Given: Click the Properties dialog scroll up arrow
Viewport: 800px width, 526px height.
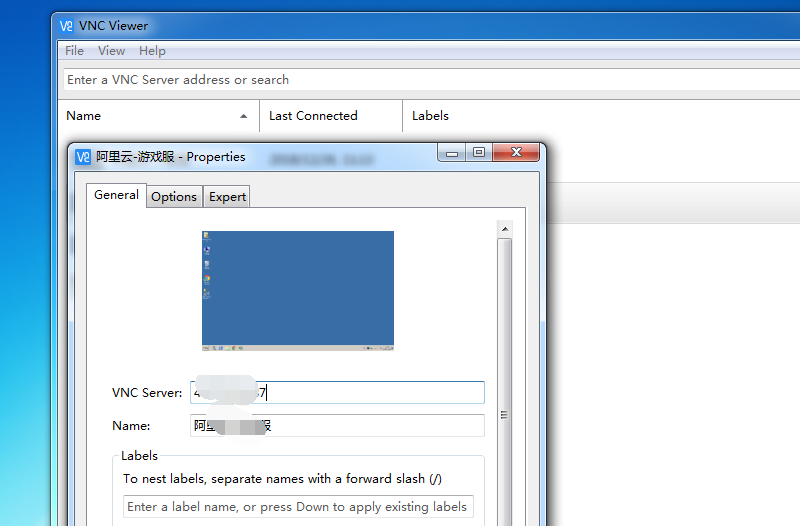Looking at the screenshot, I should coord(505,229).
